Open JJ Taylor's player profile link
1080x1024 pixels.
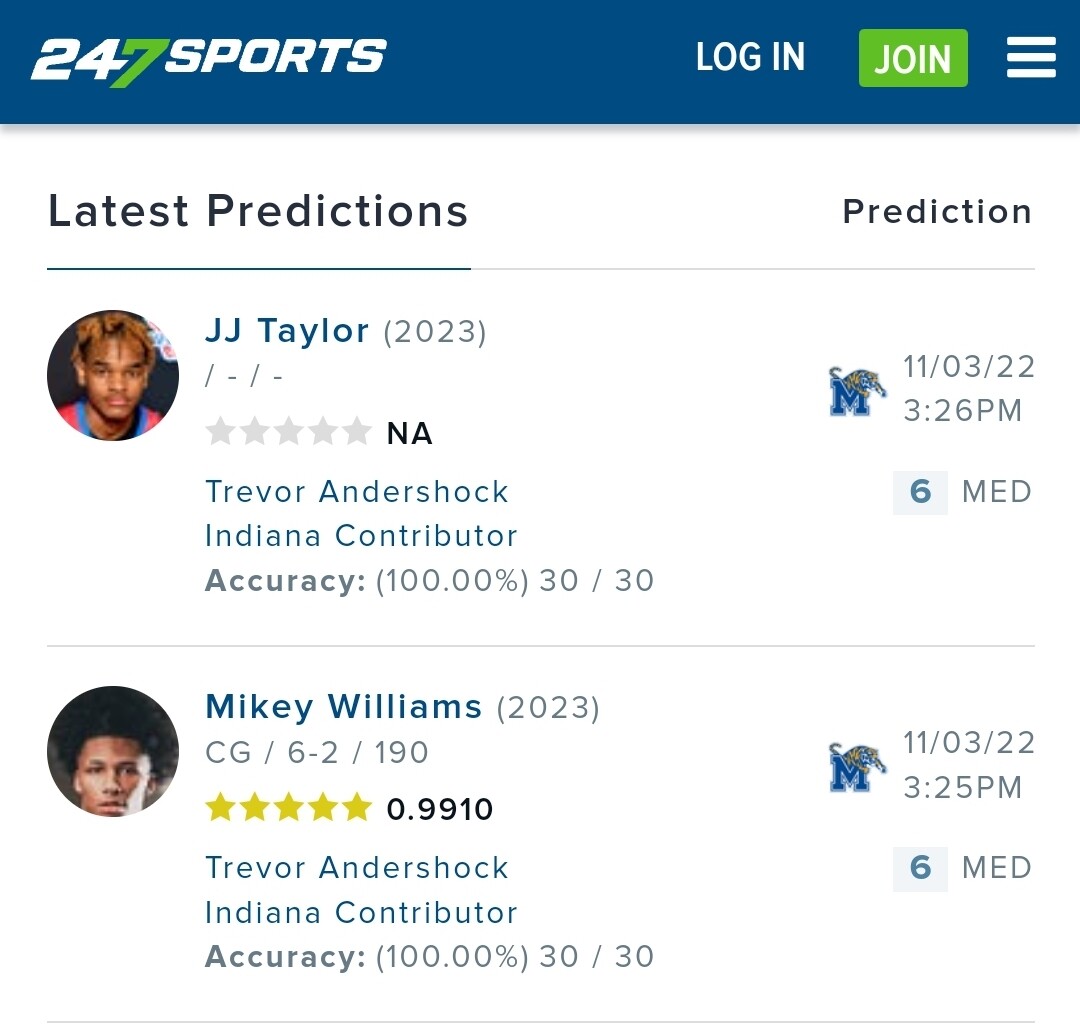tap(287, 331)
